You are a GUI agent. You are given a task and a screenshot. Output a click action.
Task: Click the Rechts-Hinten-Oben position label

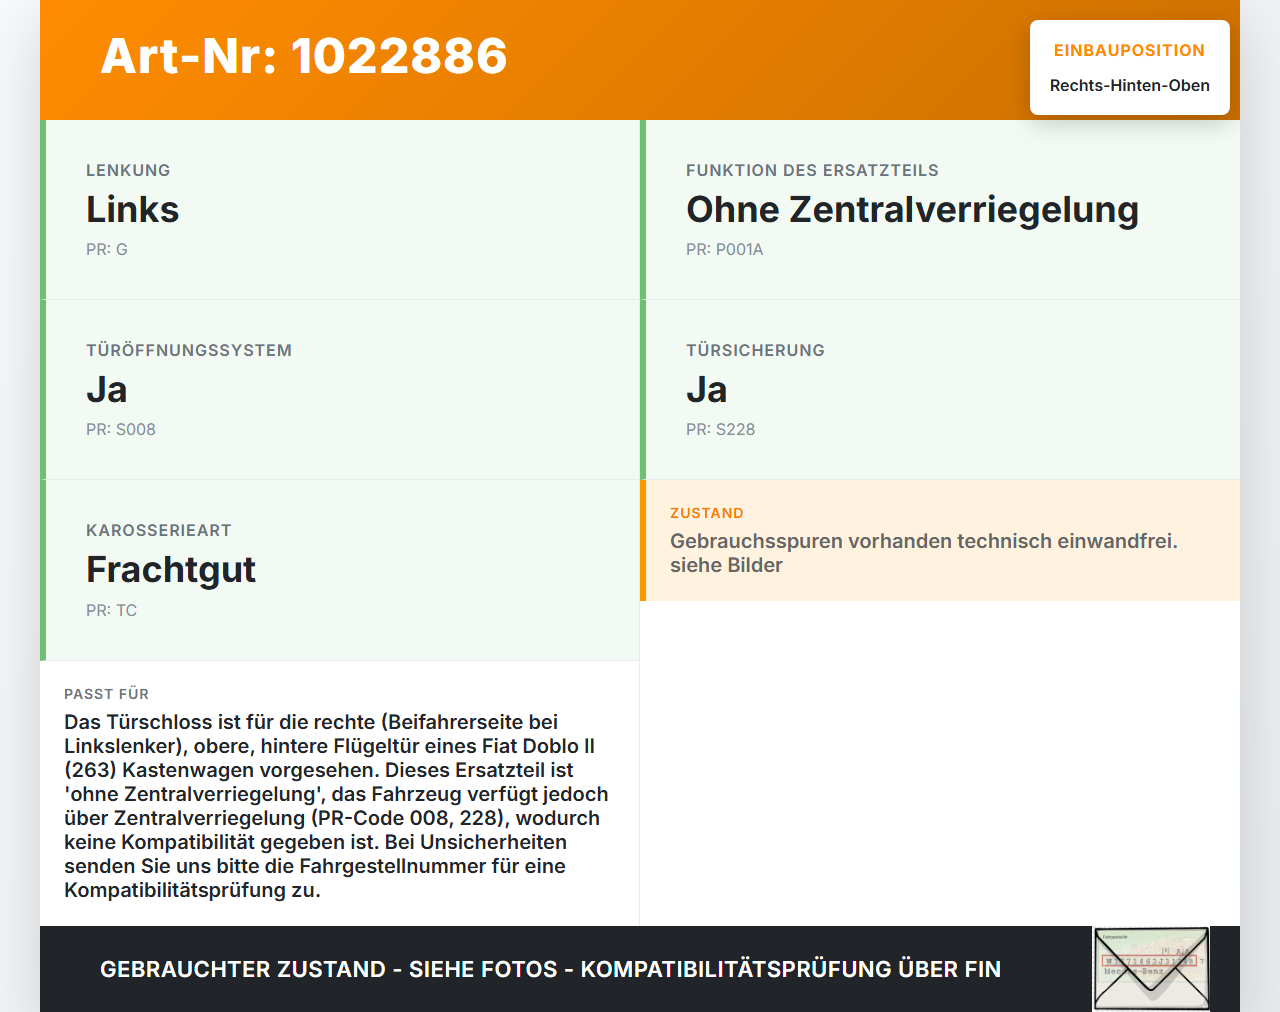tap(1129, 85)
